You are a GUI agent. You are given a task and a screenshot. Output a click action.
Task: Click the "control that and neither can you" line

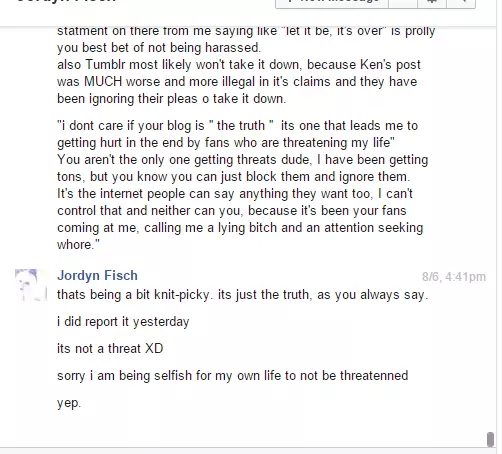coord(232,211)
